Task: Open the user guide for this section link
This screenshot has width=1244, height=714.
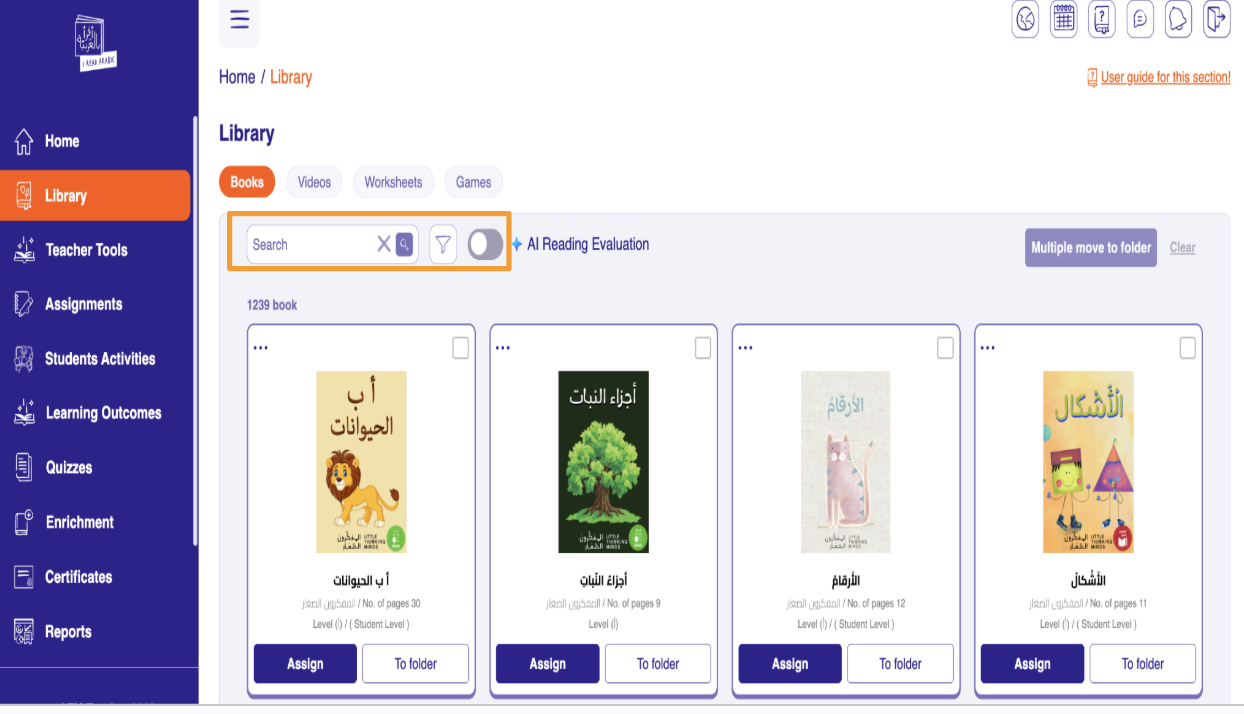Action: [x=1164, y=77]
